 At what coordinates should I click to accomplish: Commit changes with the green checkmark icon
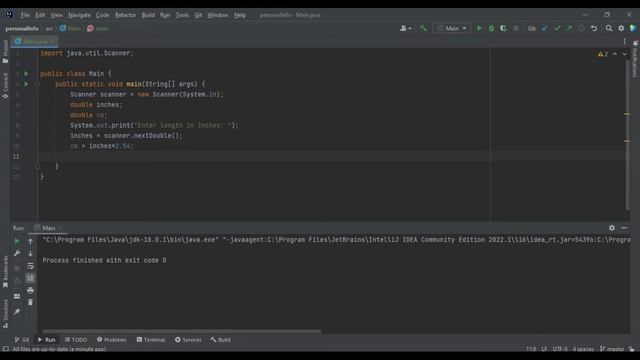coord(557,28)
